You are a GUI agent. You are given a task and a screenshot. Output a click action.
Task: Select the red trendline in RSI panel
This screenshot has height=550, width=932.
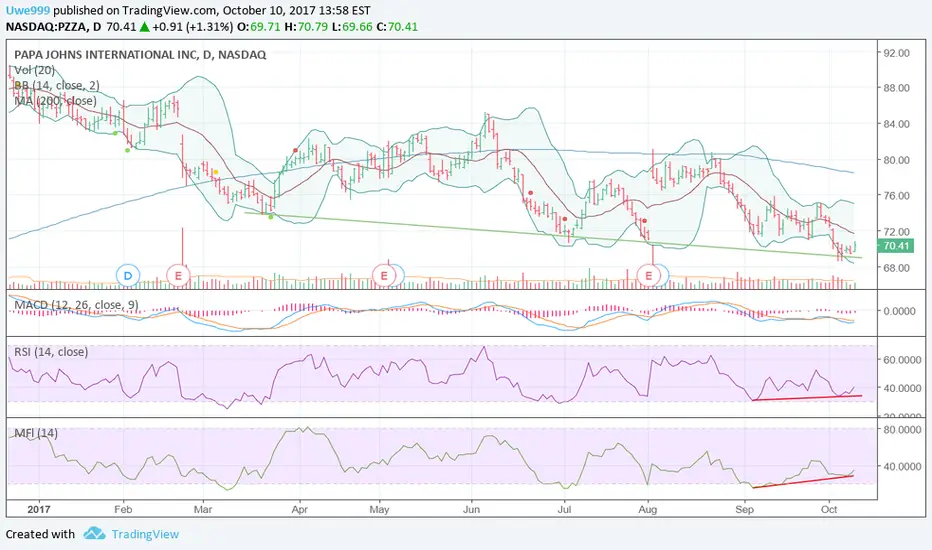[807, 398]
